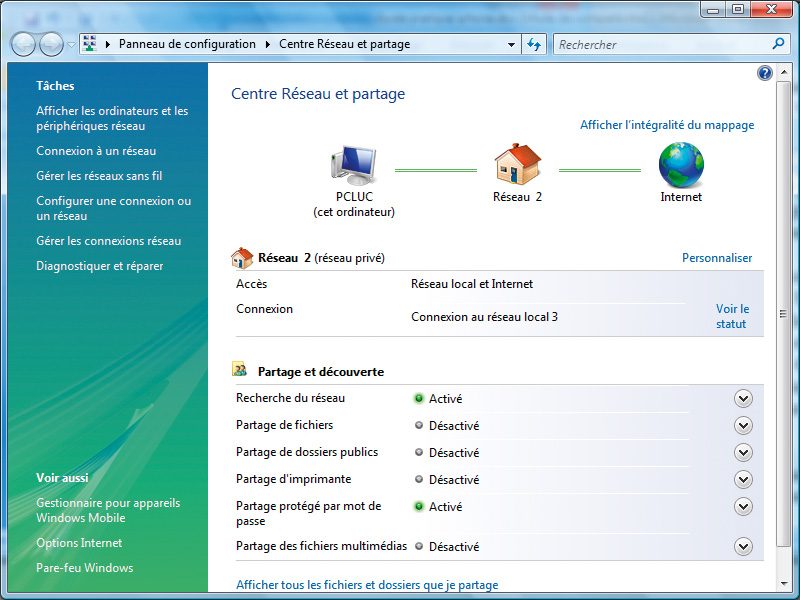800x600 pixels.
Task: Open arrow before 'Panneau de configuration' breadcrumb
Action: click(x=108, y=44)
